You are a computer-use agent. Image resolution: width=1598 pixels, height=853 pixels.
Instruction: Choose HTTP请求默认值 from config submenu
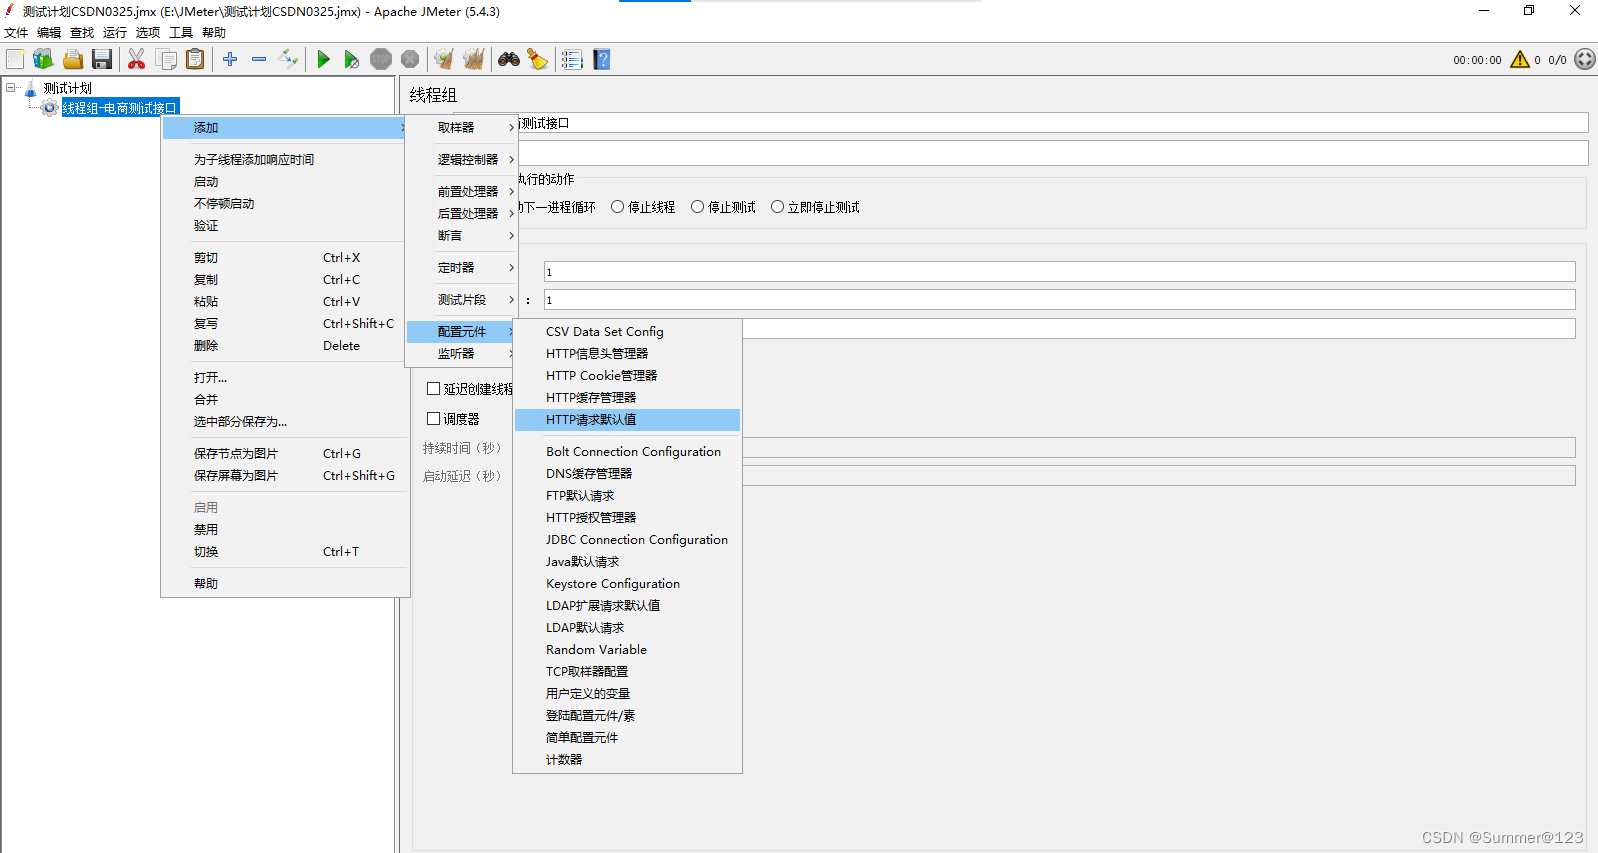[627, 420]
